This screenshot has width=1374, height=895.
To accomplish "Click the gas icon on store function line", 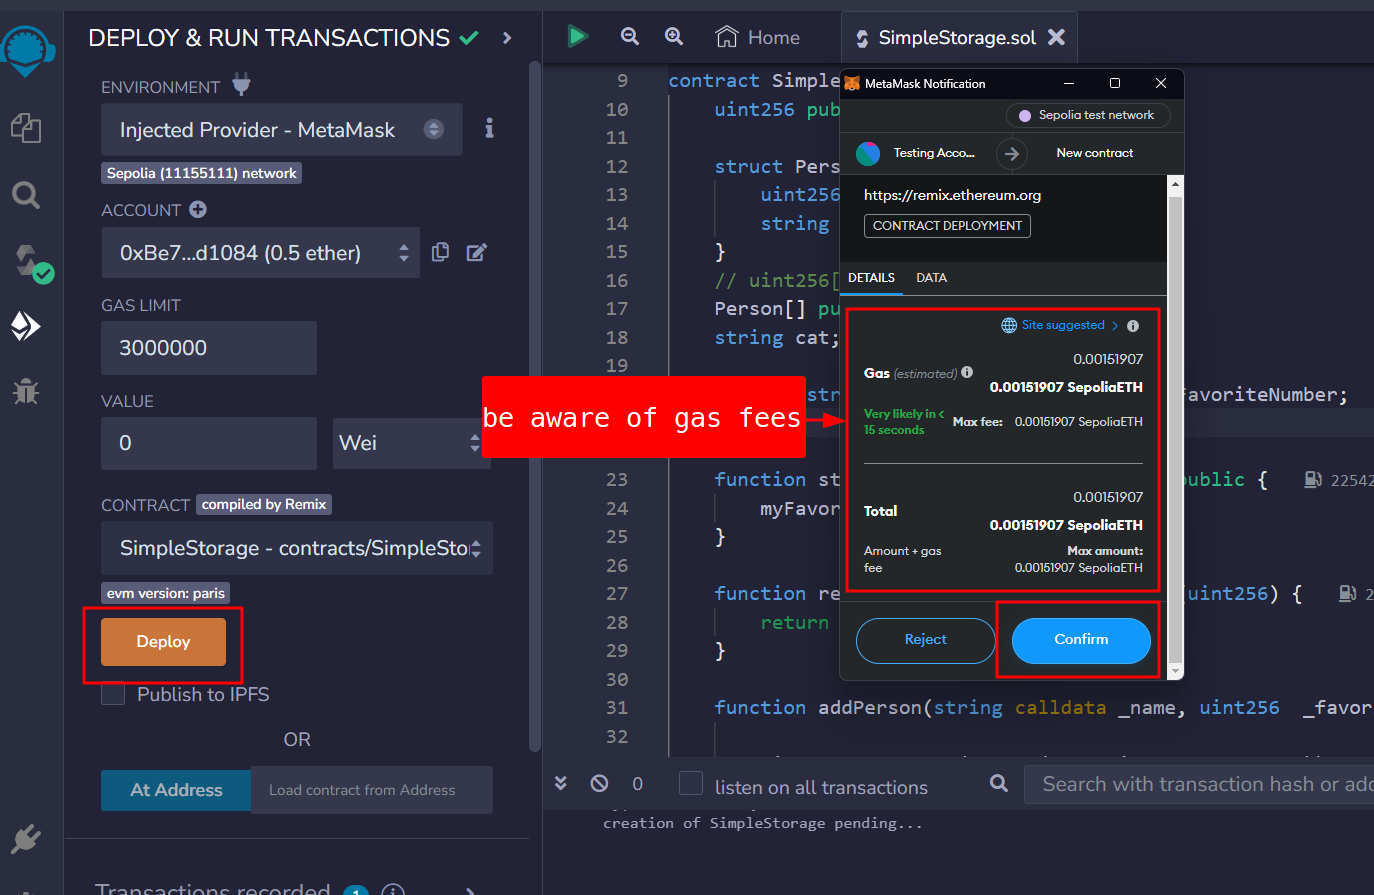I will point(1313,480).
